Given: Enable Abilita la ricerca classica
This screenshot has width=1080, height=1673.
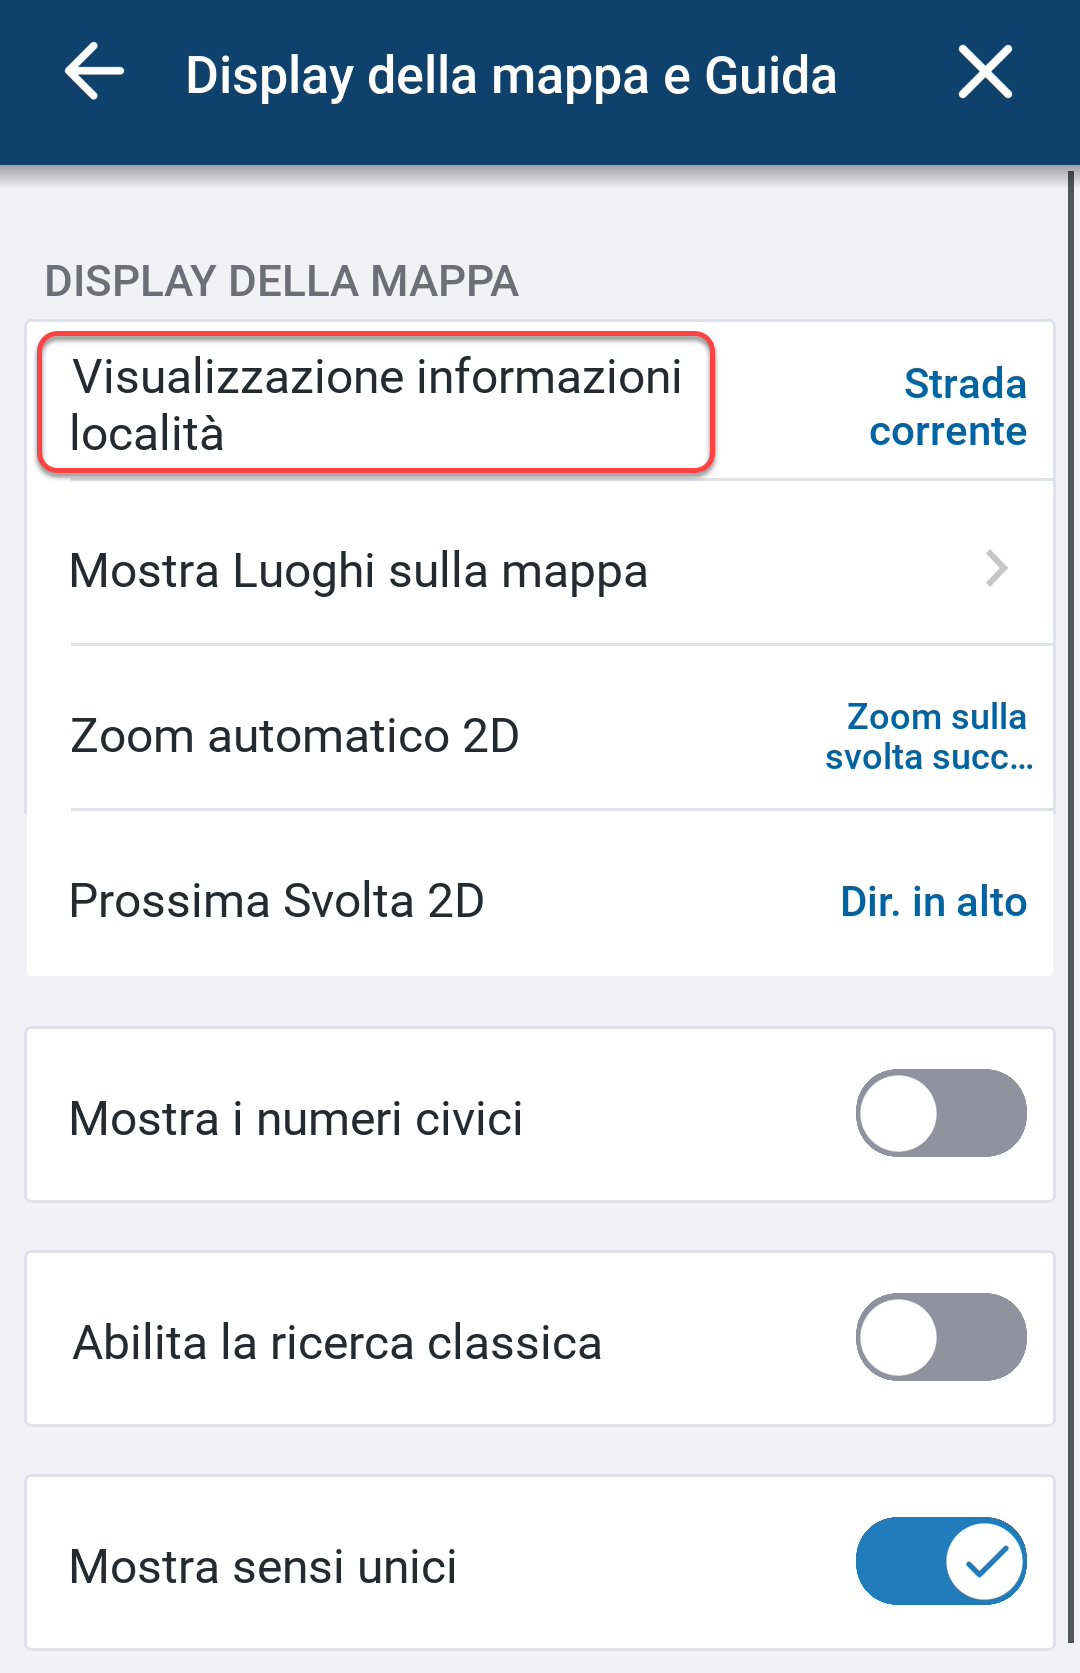Looking at the screenshot, I should coord(940,1339).
